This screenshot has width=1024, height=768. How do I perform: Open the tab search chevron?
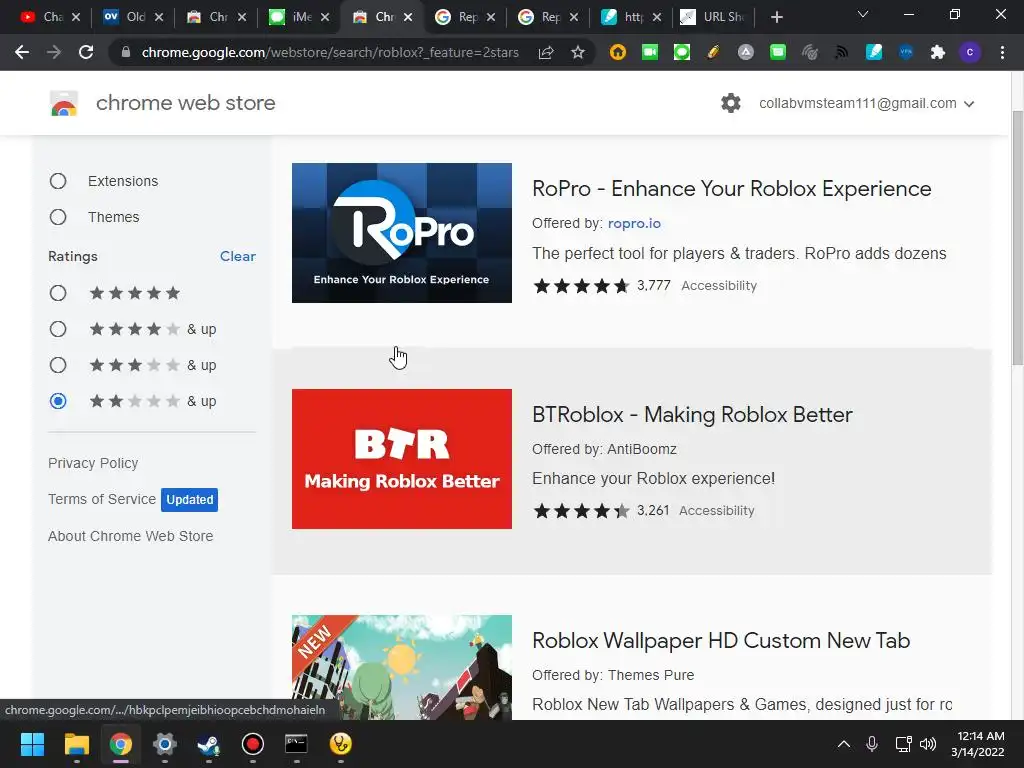863,14
